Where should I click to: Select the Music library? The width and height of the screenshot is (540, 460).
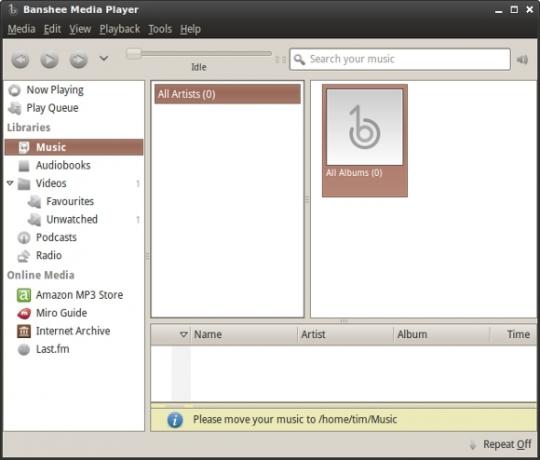[x=74, y=147]
